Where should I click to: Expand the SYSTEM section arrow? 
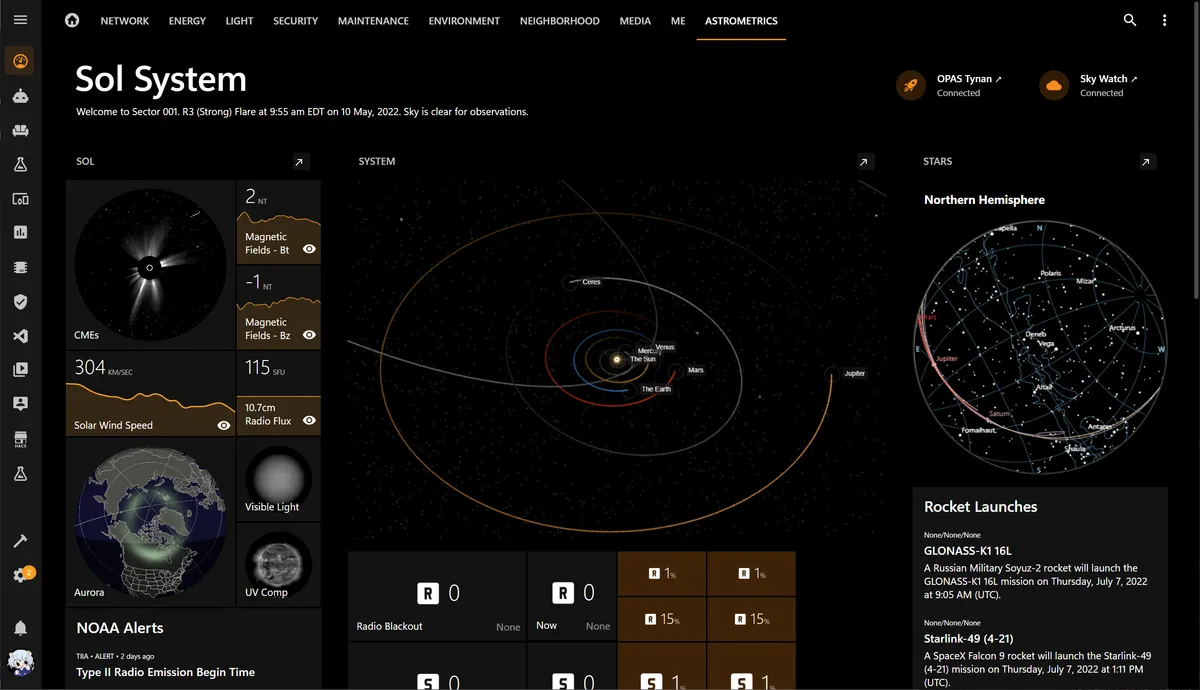point(866,161)
